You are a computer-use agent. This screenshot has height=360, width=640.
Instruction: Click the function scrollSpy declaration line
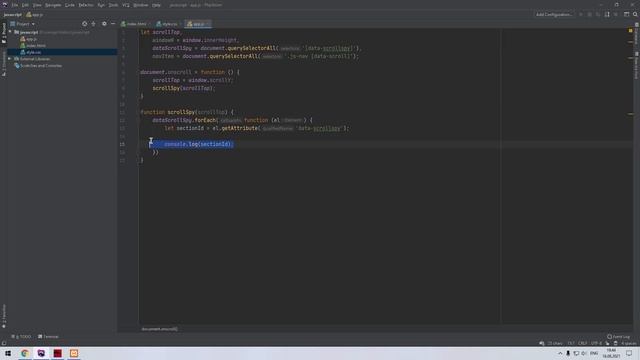click(x=187, y=112)
